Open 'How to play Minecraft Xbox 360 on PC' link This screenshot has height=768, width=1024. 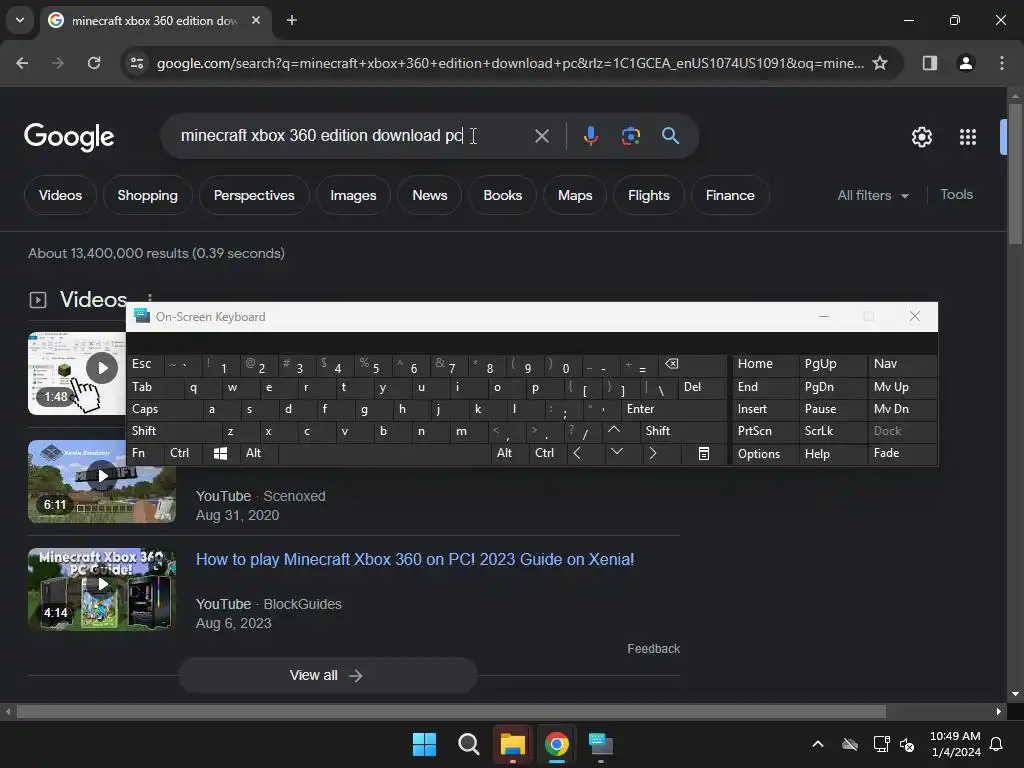point(415,560)
